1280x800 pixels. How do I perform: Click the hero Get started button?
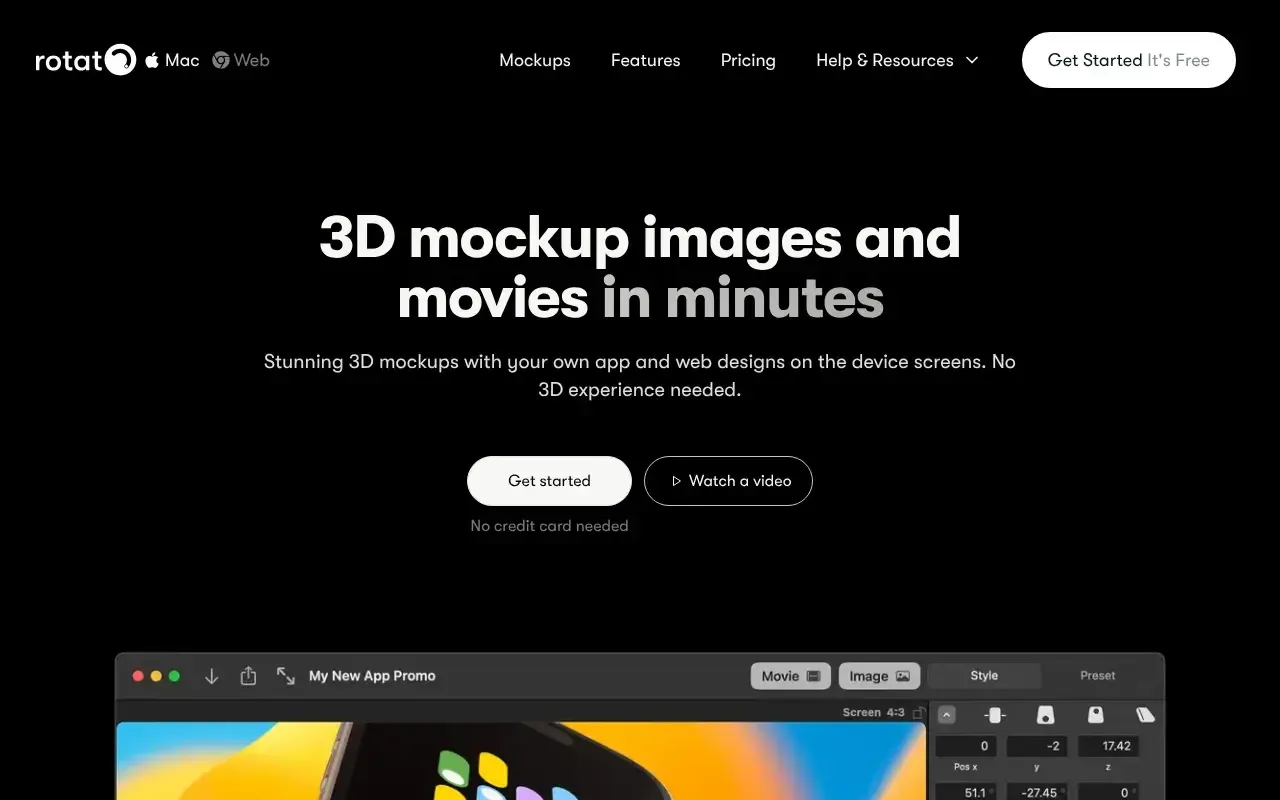(x=549, y=481)
